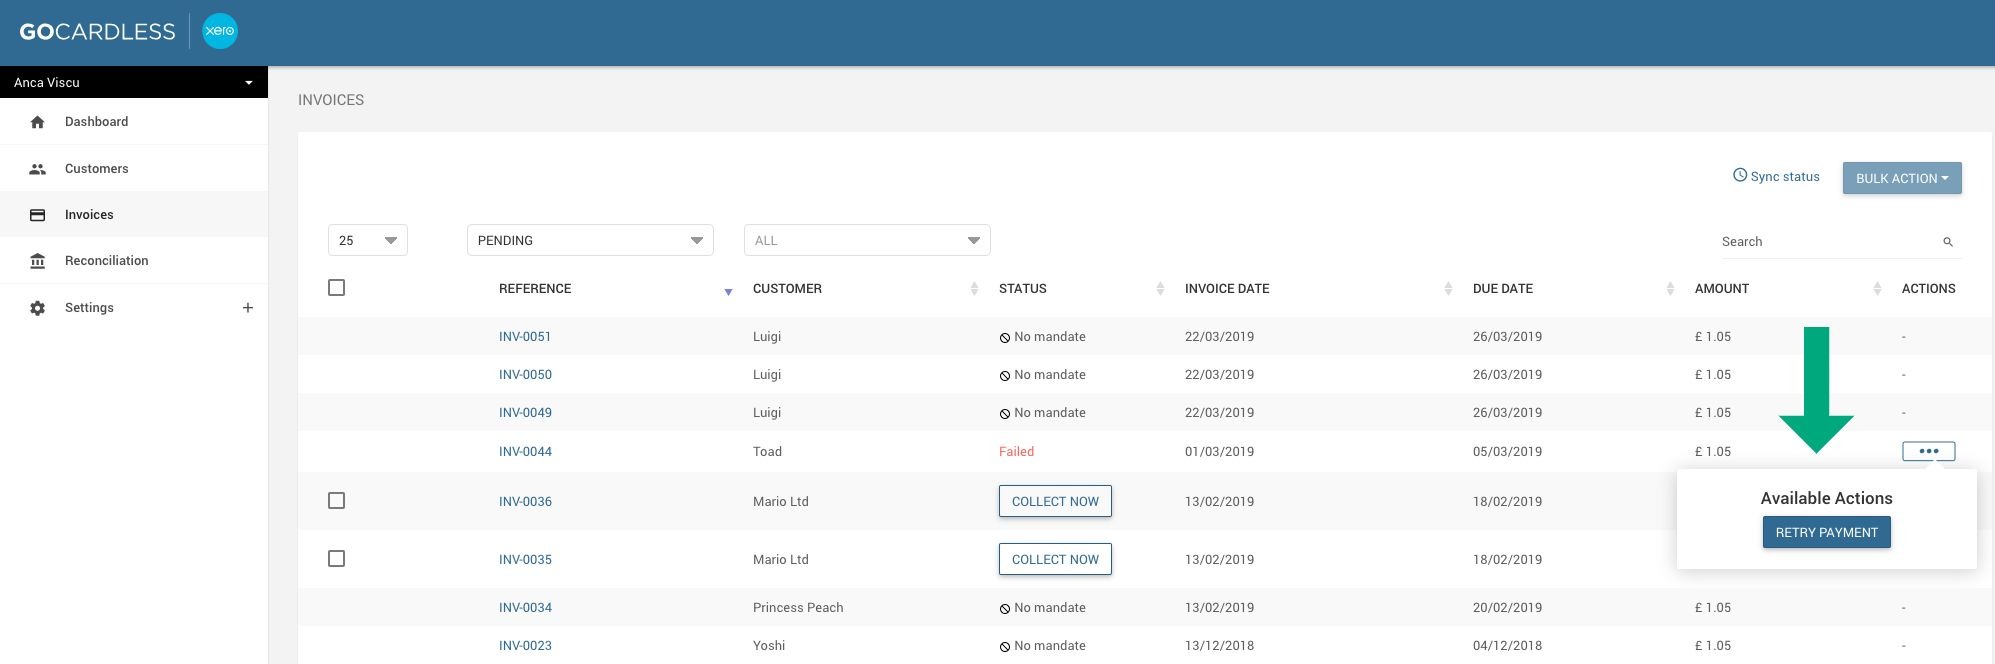Viewport: 1995px width, 664px height.
Task: Toggle the select-all invoices checkbox
Action: pyautogui.click(x=337, y=288)
